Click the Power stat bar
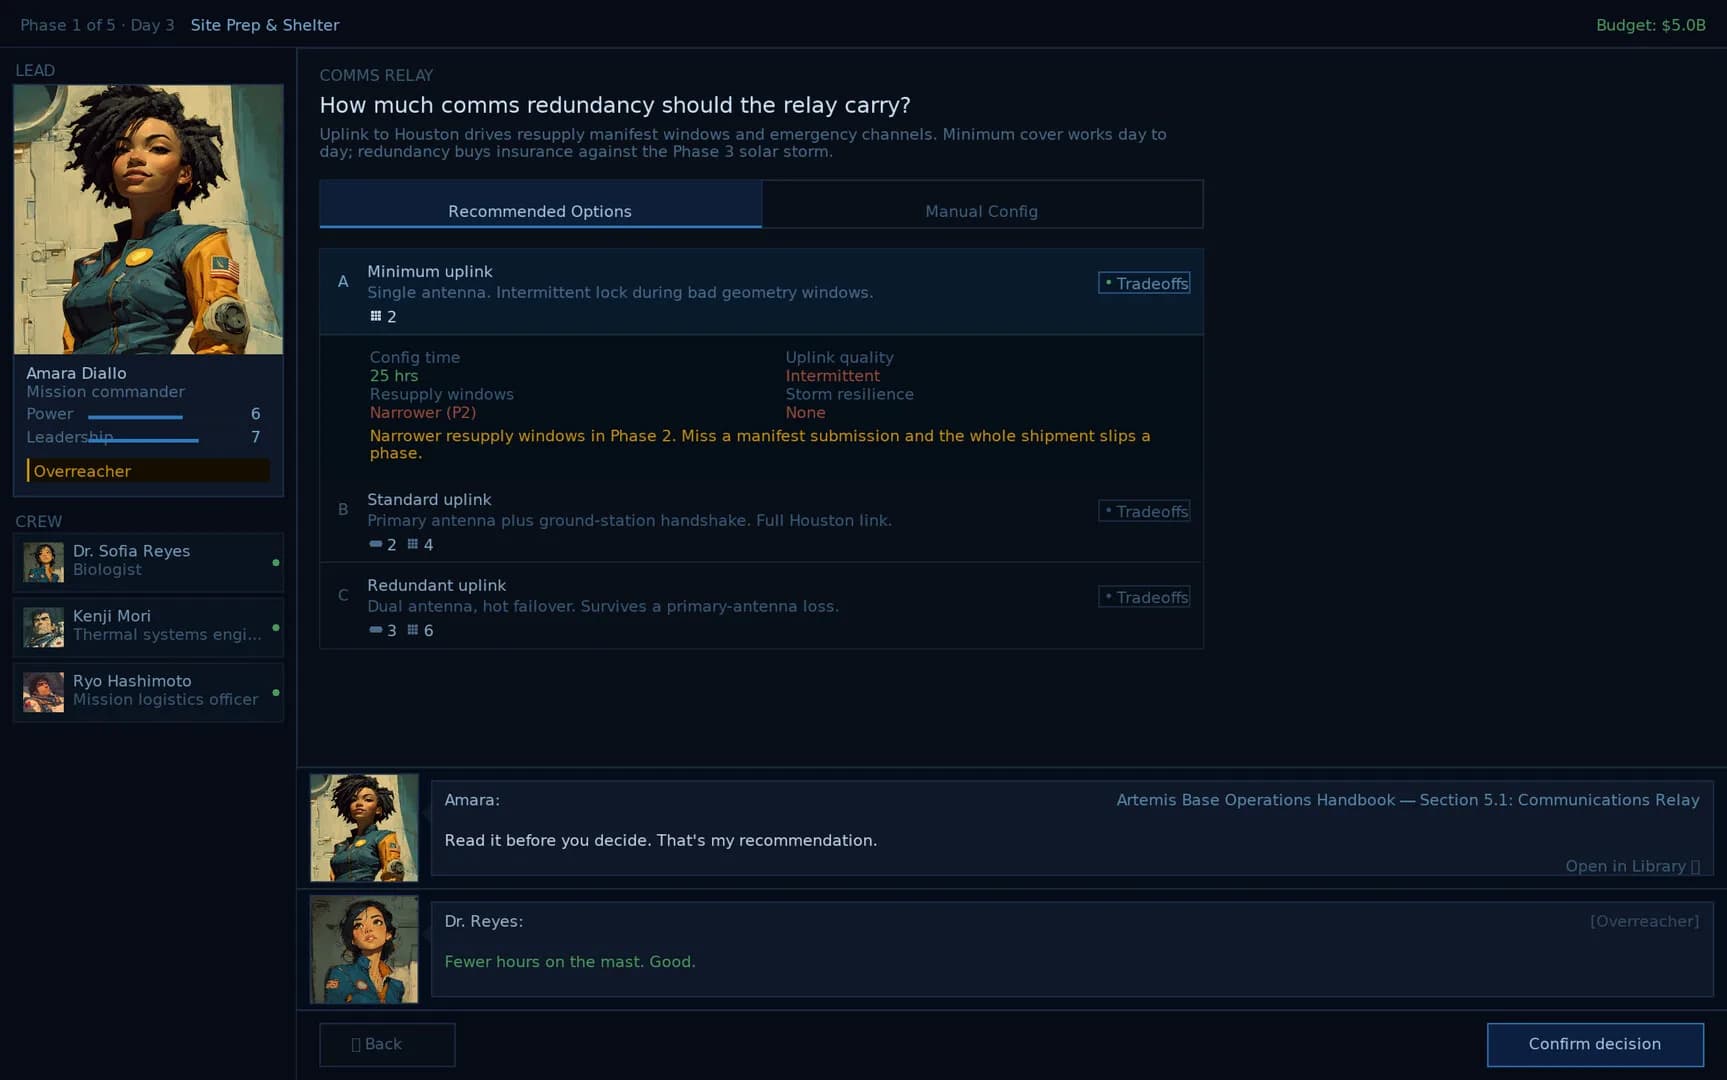This screenshot has height=1080, width=1727. pyautogui.click(x=135, y=416)
